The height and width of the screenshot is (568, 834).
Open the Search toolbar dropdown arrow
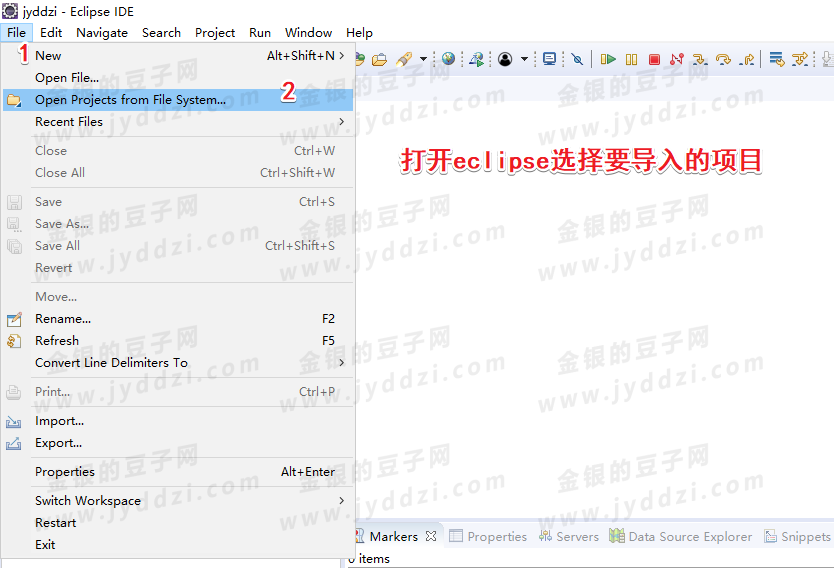pos(423,59)
